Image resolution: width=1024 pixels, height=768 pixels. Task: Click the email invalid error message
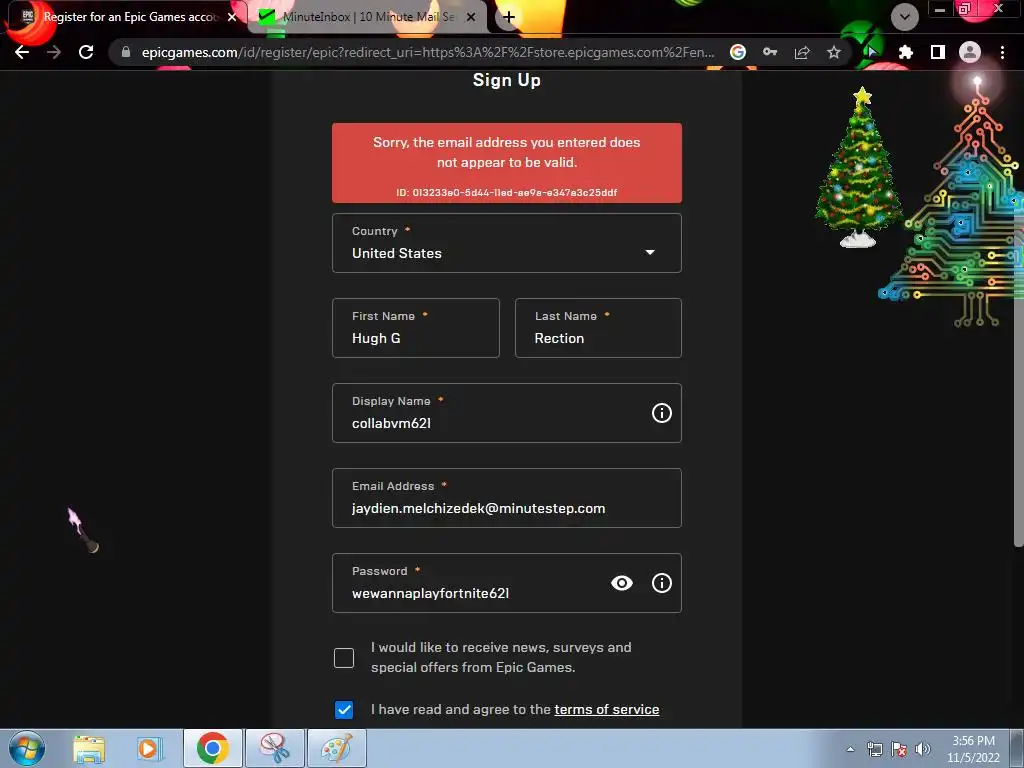(507, 163)
